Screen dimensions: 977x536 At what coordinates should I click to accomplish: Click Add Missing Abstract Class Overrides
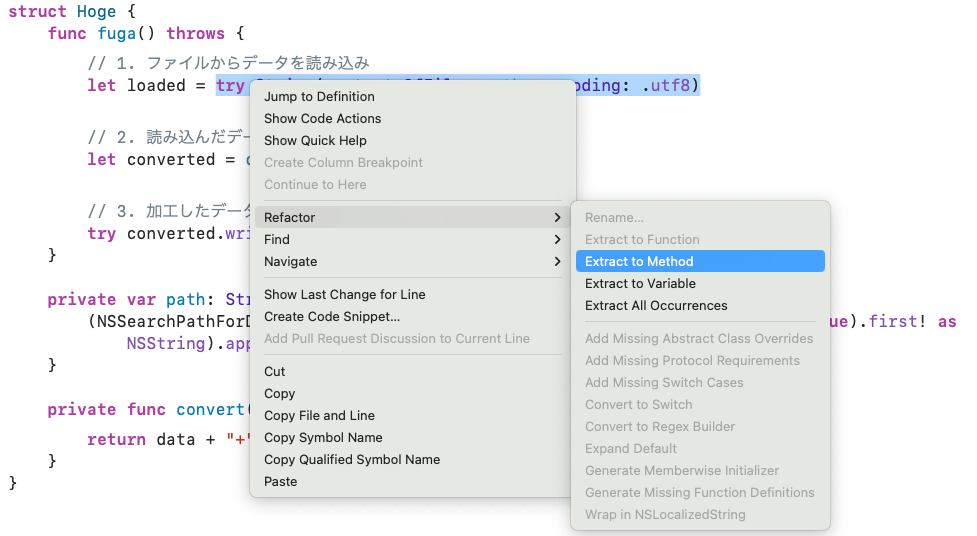700,338
